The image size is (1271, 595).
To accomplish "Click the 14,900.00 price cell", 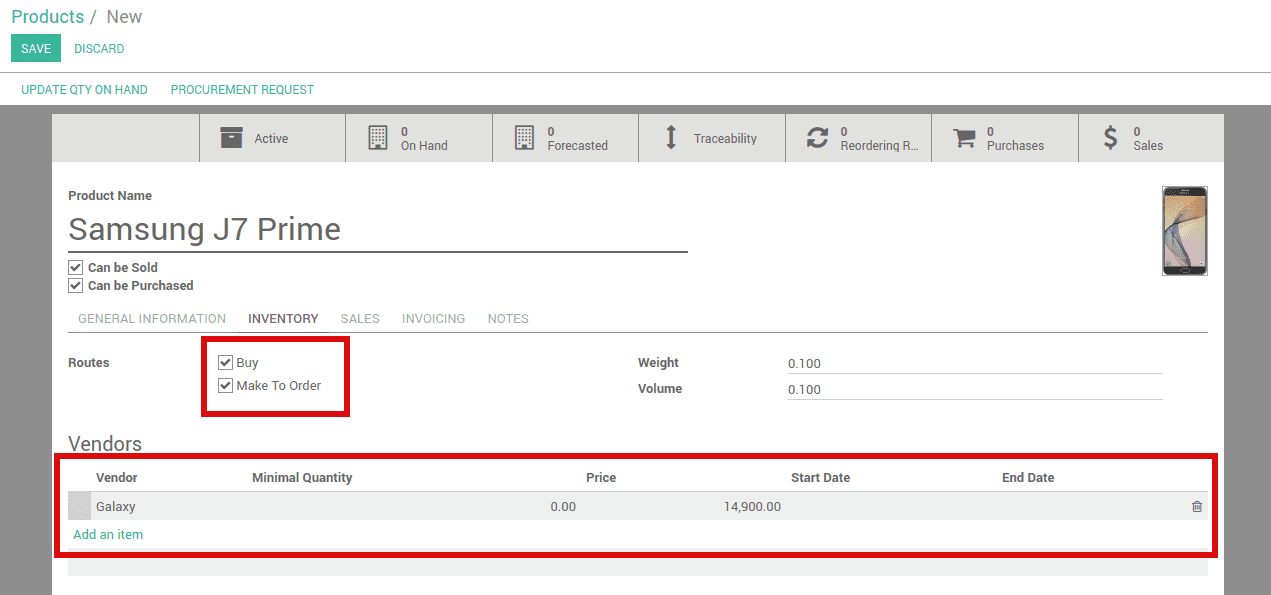I will point(752,507).
